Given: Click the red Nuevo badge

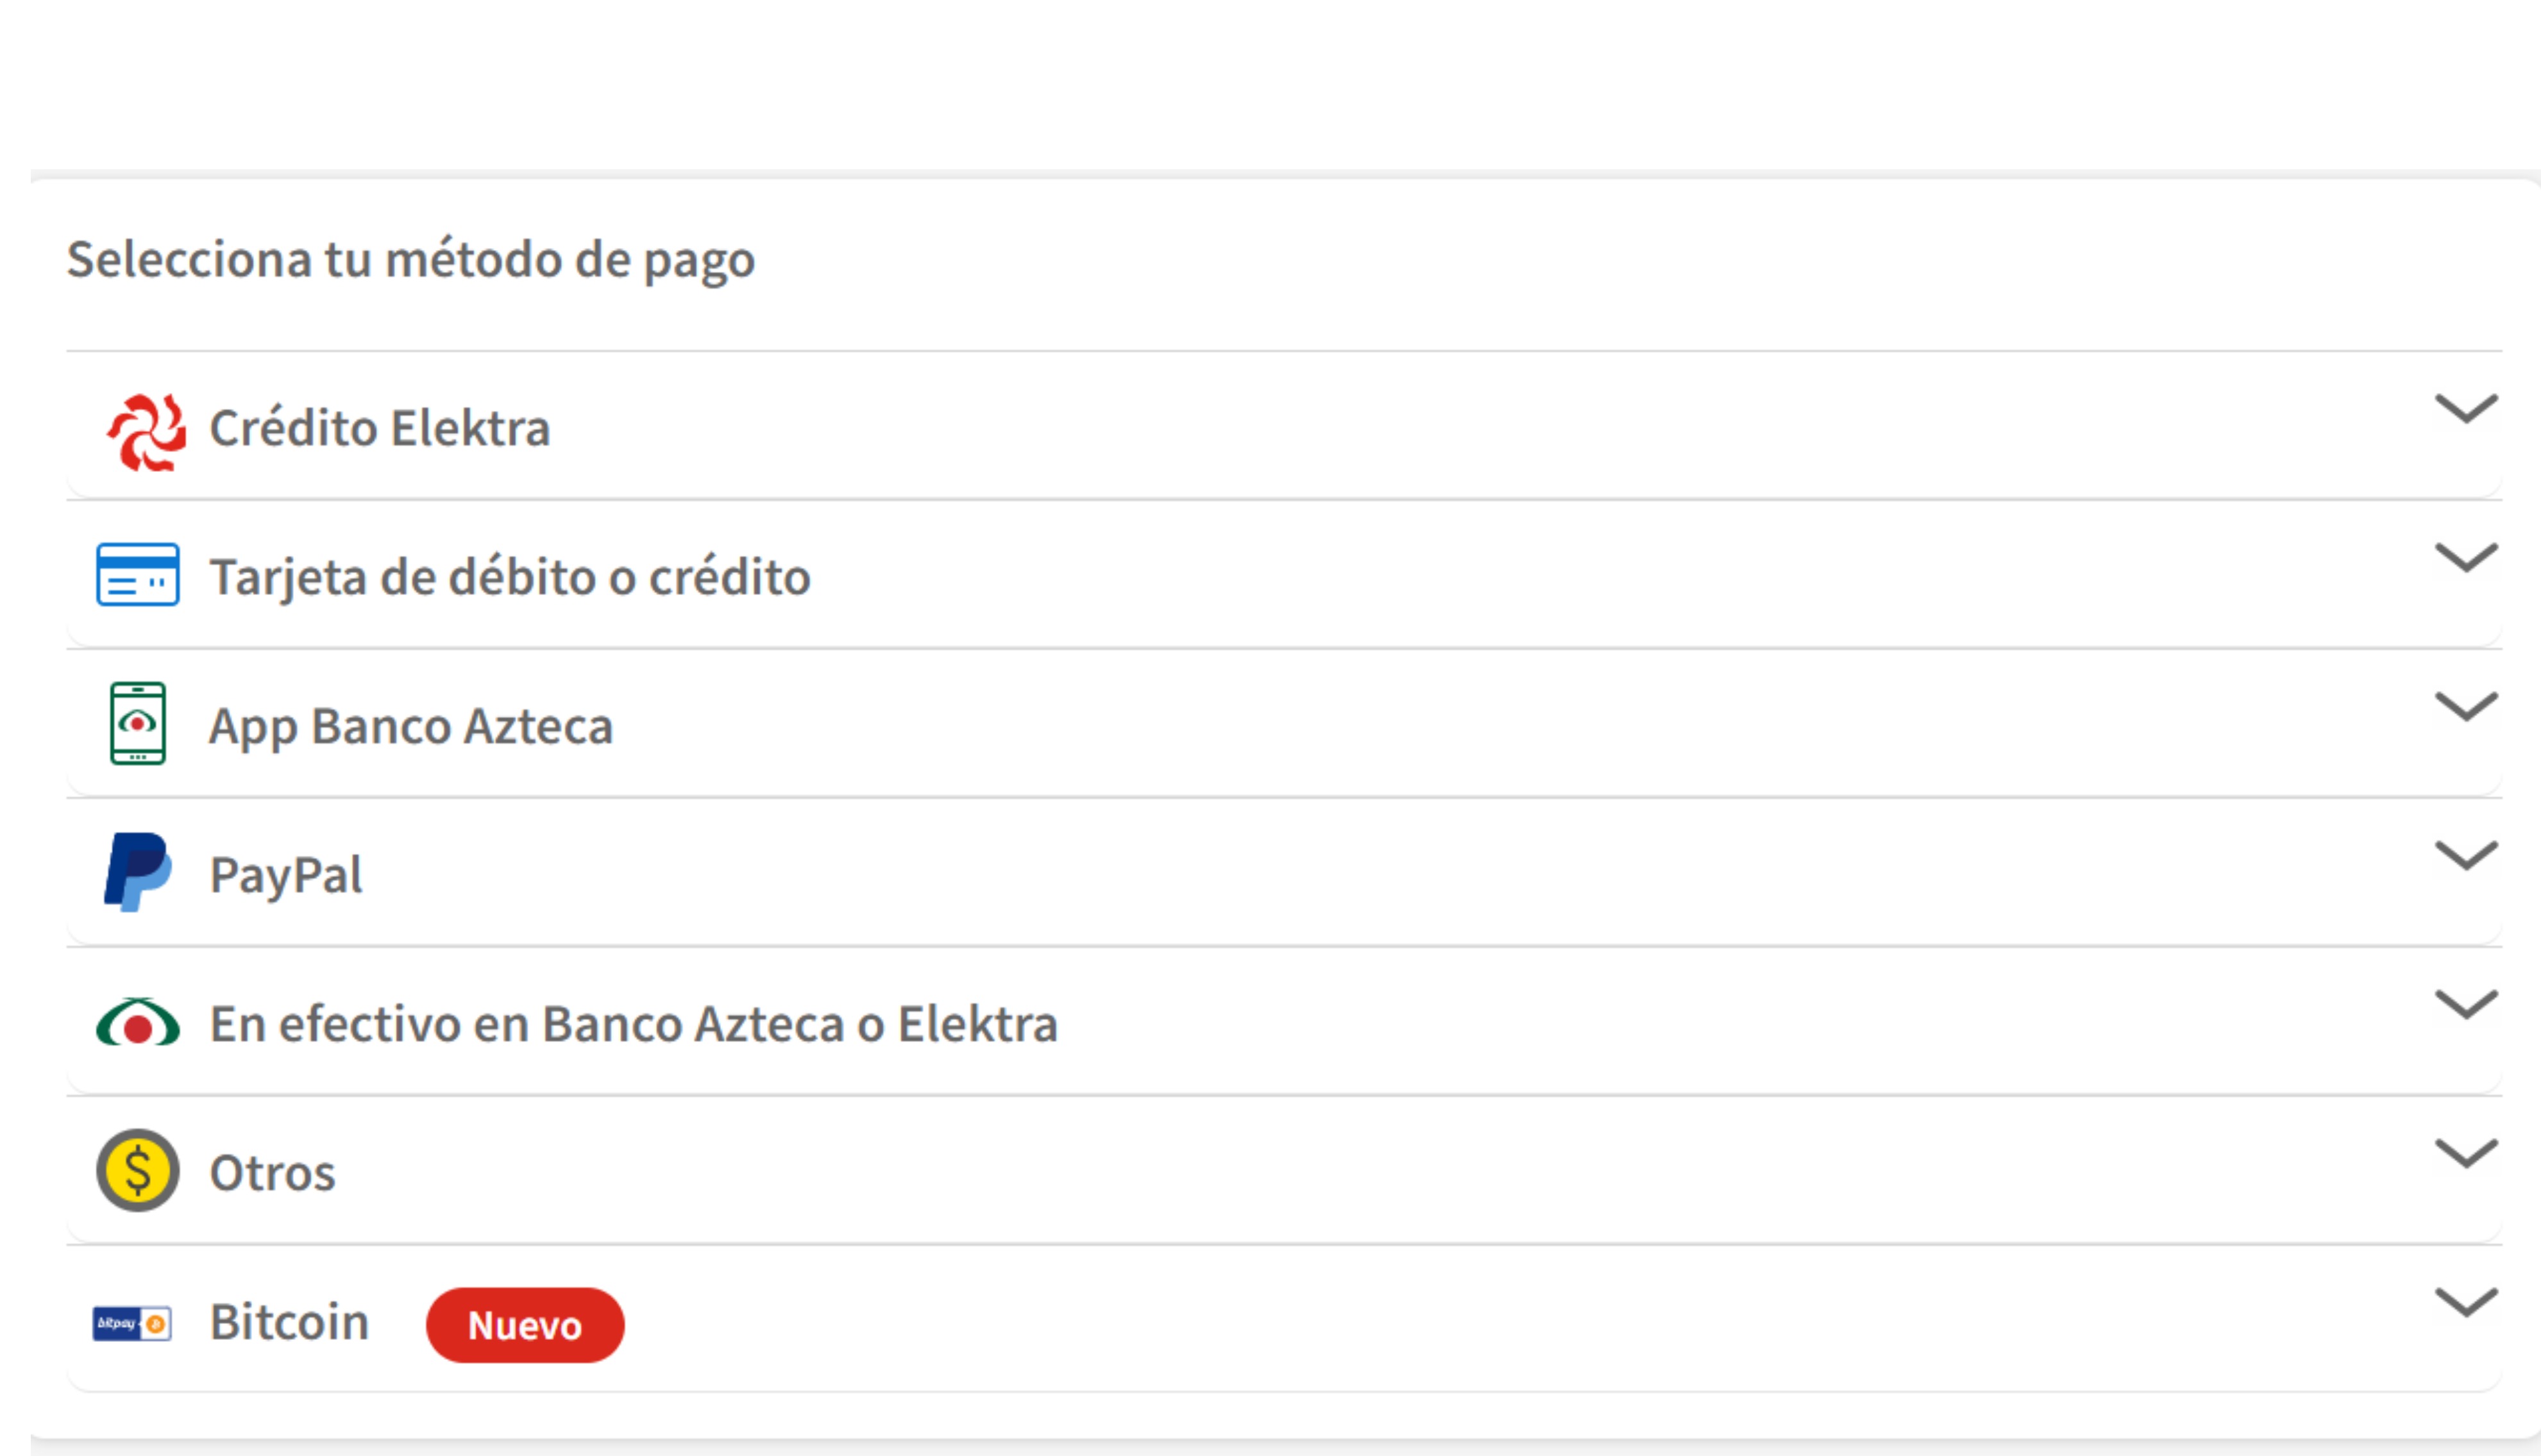Looking at the screenshot, I should [x=525, y=1325].
